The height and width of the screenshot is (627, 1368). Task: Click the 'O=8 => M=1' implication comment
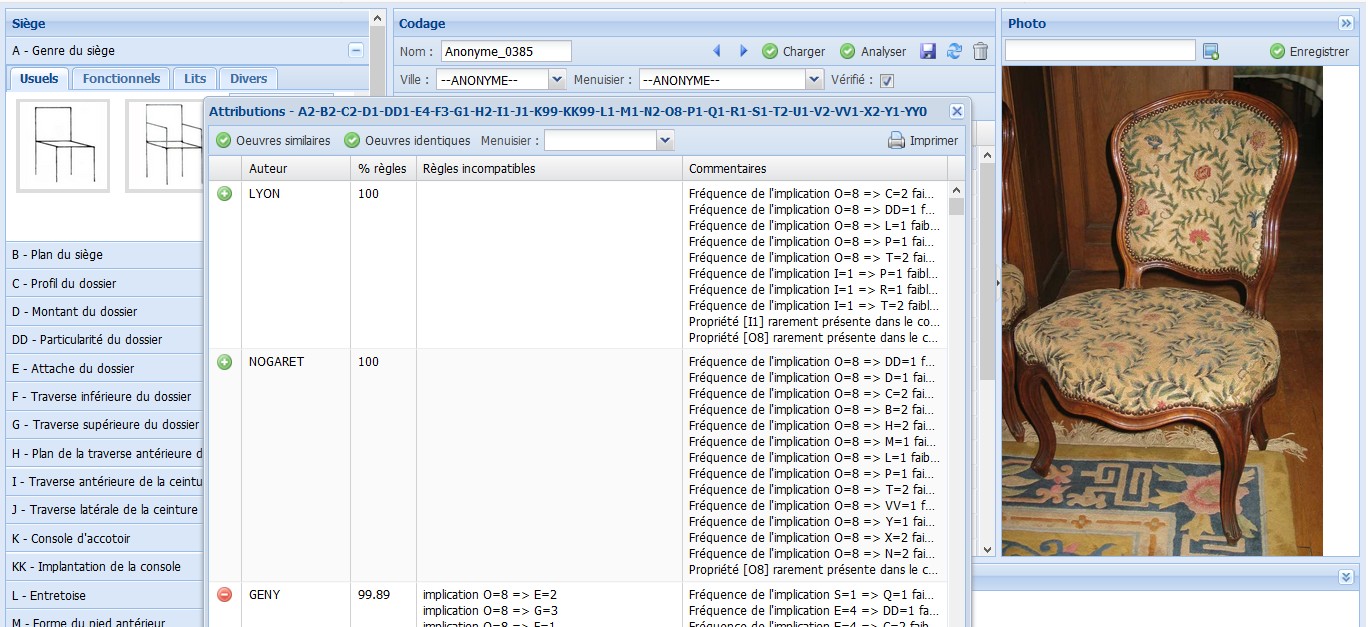[813, 442]
